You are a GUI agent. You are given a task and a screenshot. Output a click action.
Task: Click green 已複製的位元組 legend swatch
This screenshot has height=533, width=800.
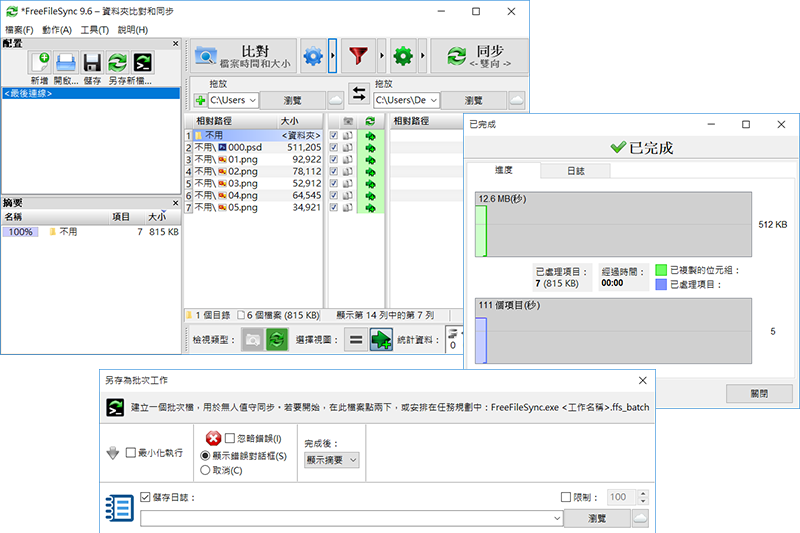click(x=661, y=270)
